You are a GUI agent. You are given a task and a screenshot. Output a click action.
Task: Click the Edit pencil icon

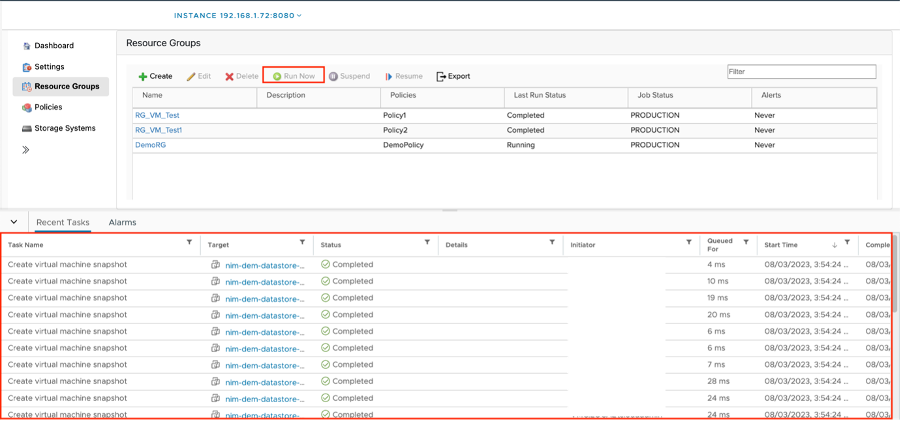(191, 76)
